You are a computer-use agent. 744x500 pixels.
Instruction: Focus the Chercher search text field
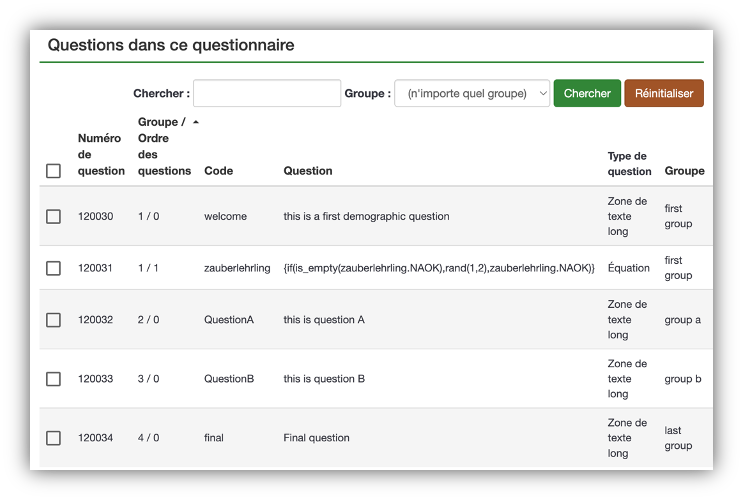267,93
